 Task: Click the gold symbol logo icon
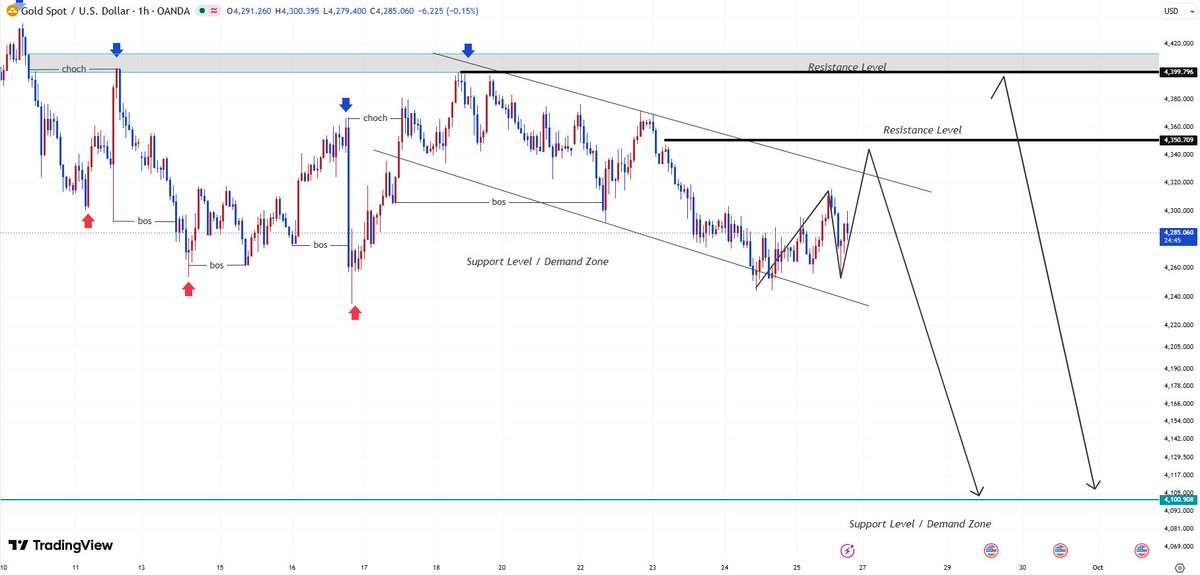[x=12, y=12]
